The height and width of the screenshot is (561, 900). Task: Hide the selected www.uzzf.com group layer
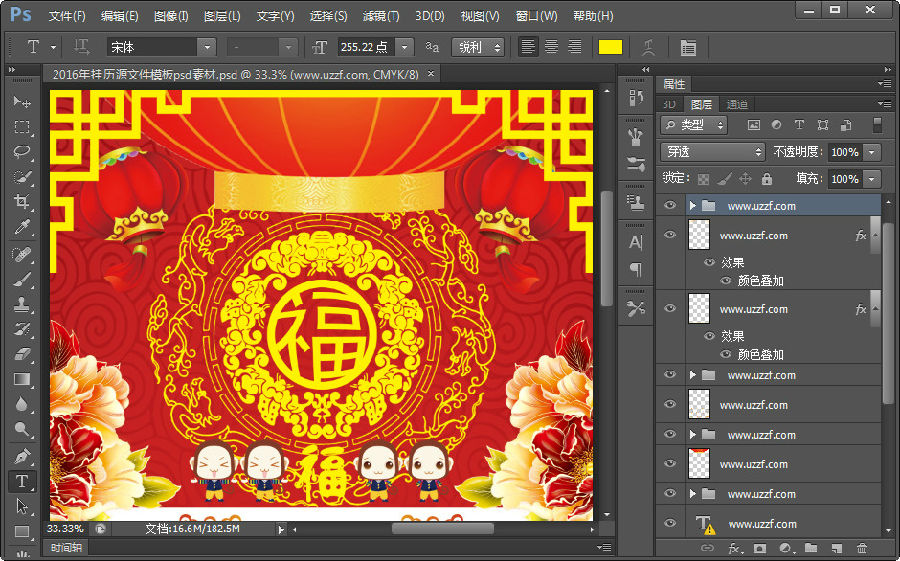(x=670, y=205)
